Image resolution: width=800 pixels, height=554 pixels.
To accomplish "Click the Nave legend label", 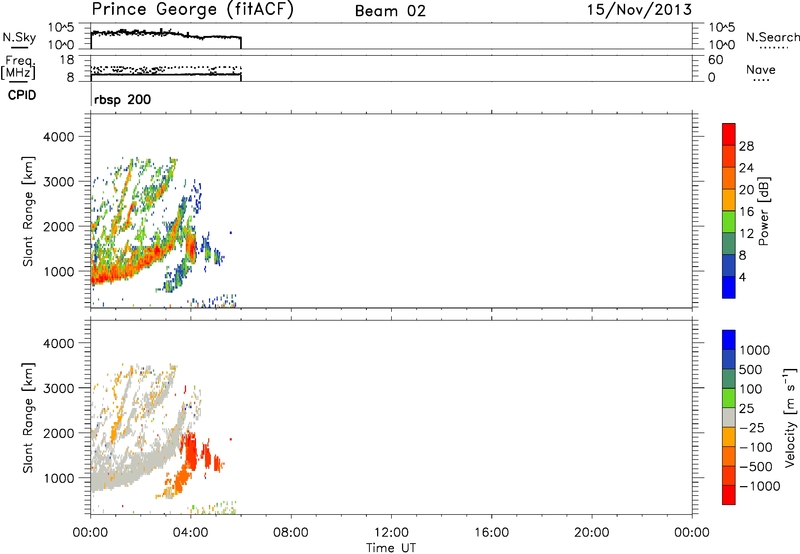I will coord(761,69).
